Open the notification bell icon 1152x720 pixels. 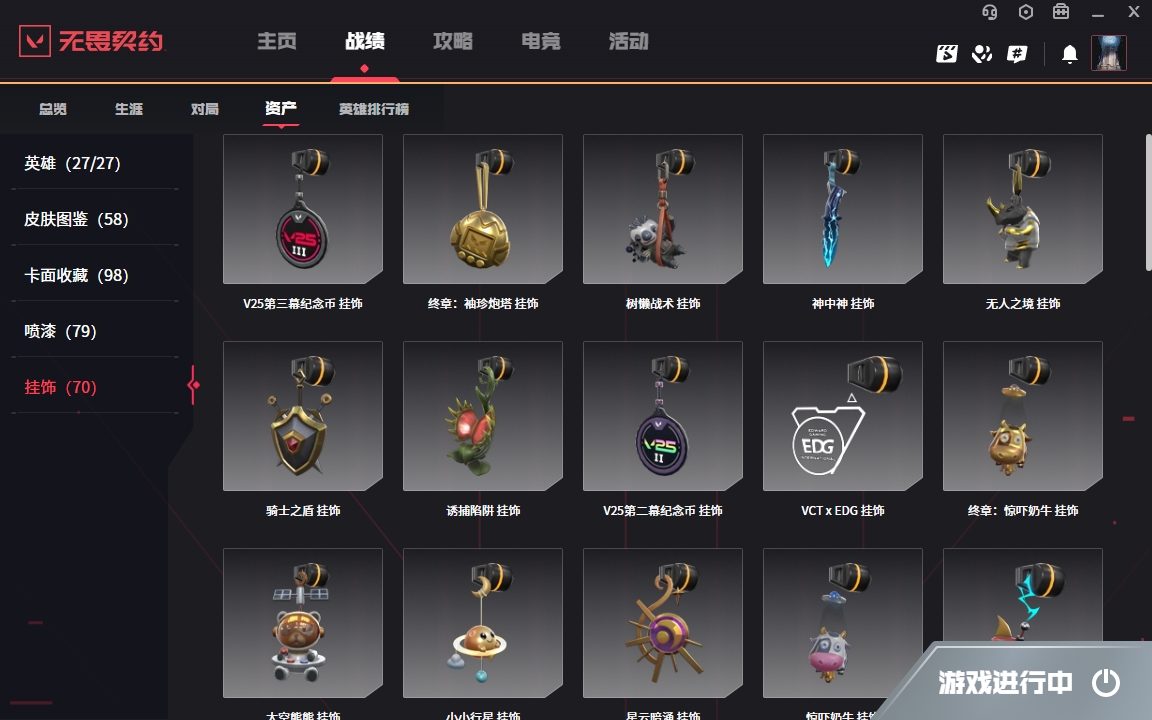[1070, 54]
